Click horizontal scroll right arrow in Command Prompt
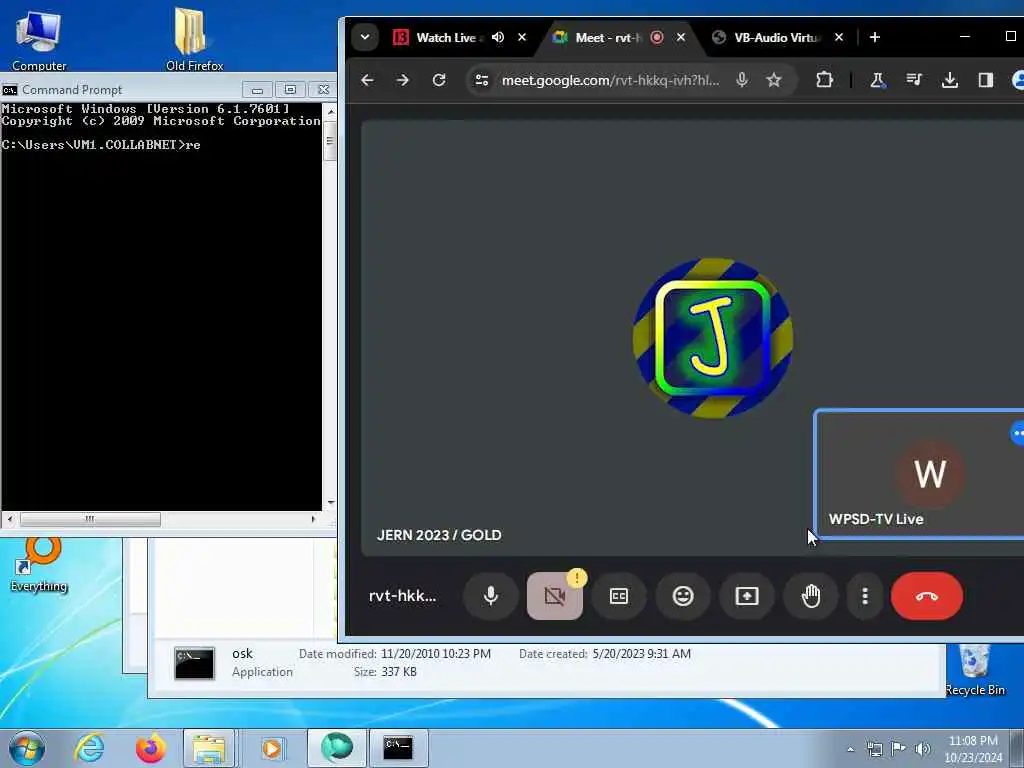This screenshot has height=768, width=1024. (313, 519)
